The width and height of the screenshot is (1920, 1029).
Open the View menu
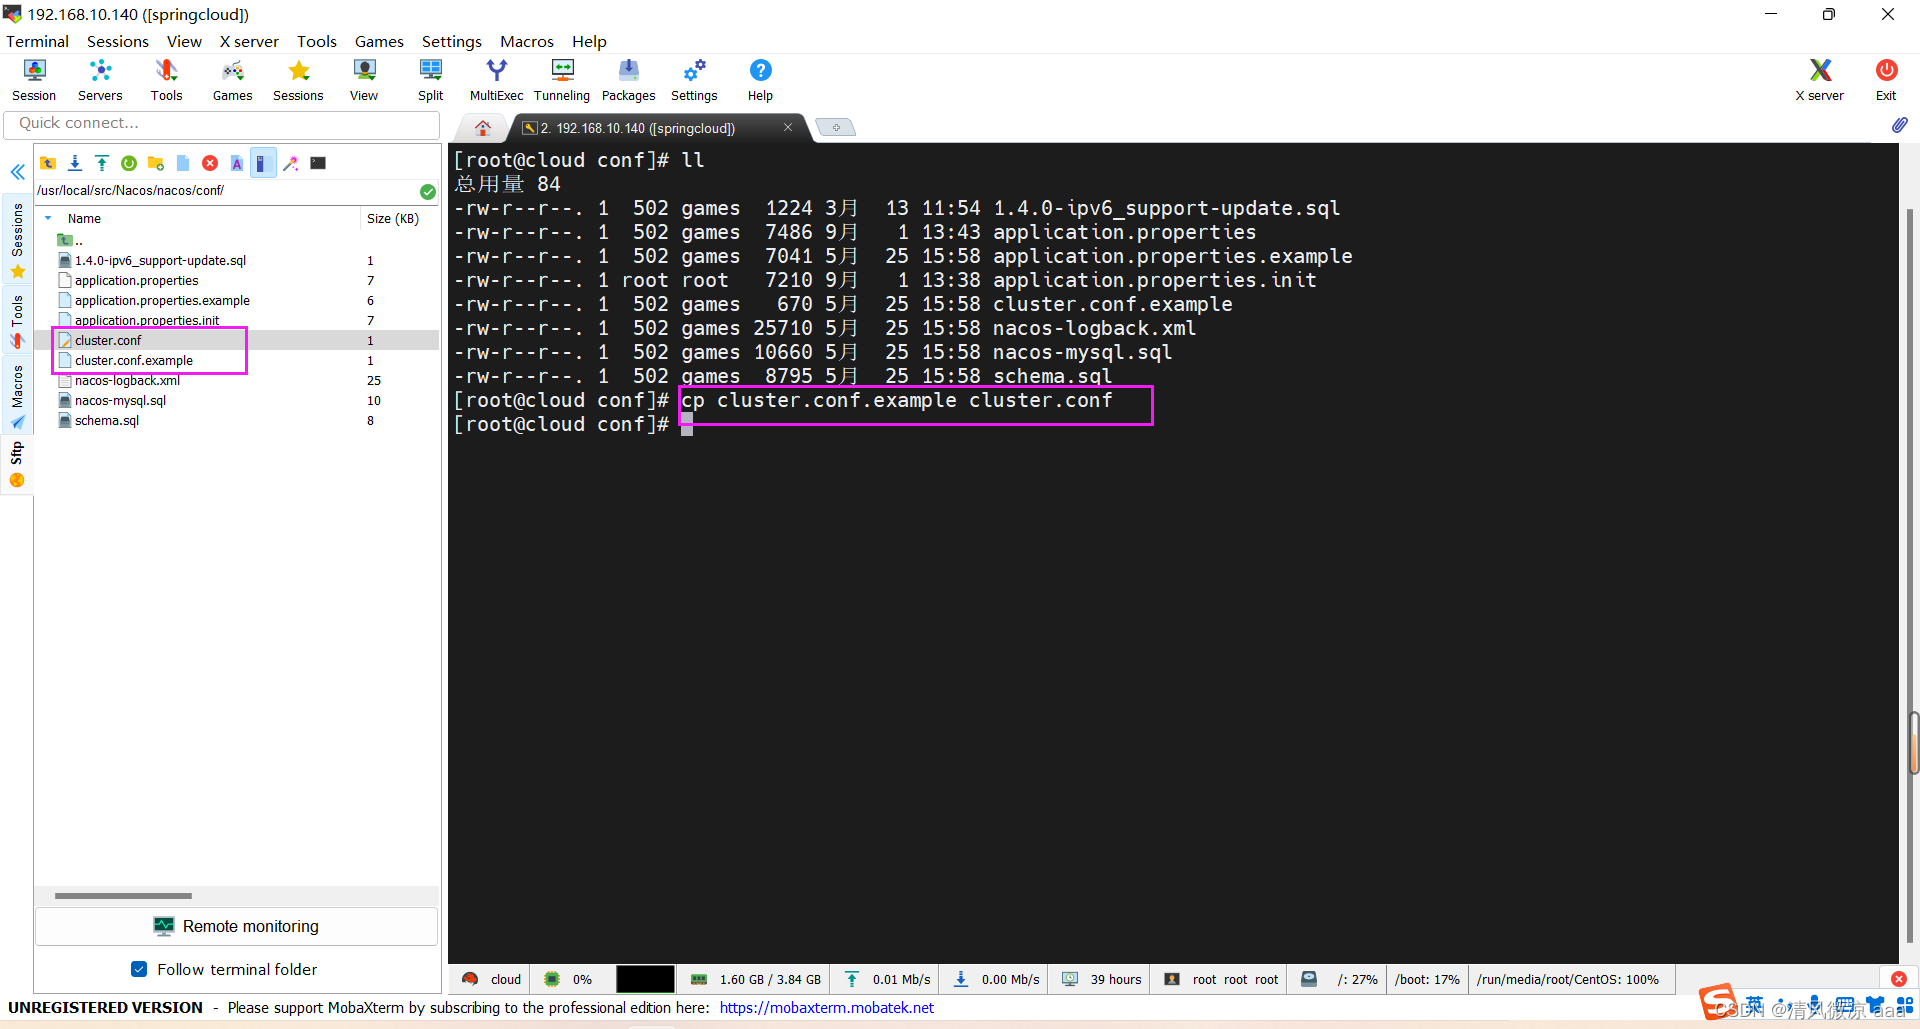pos(184,41)
